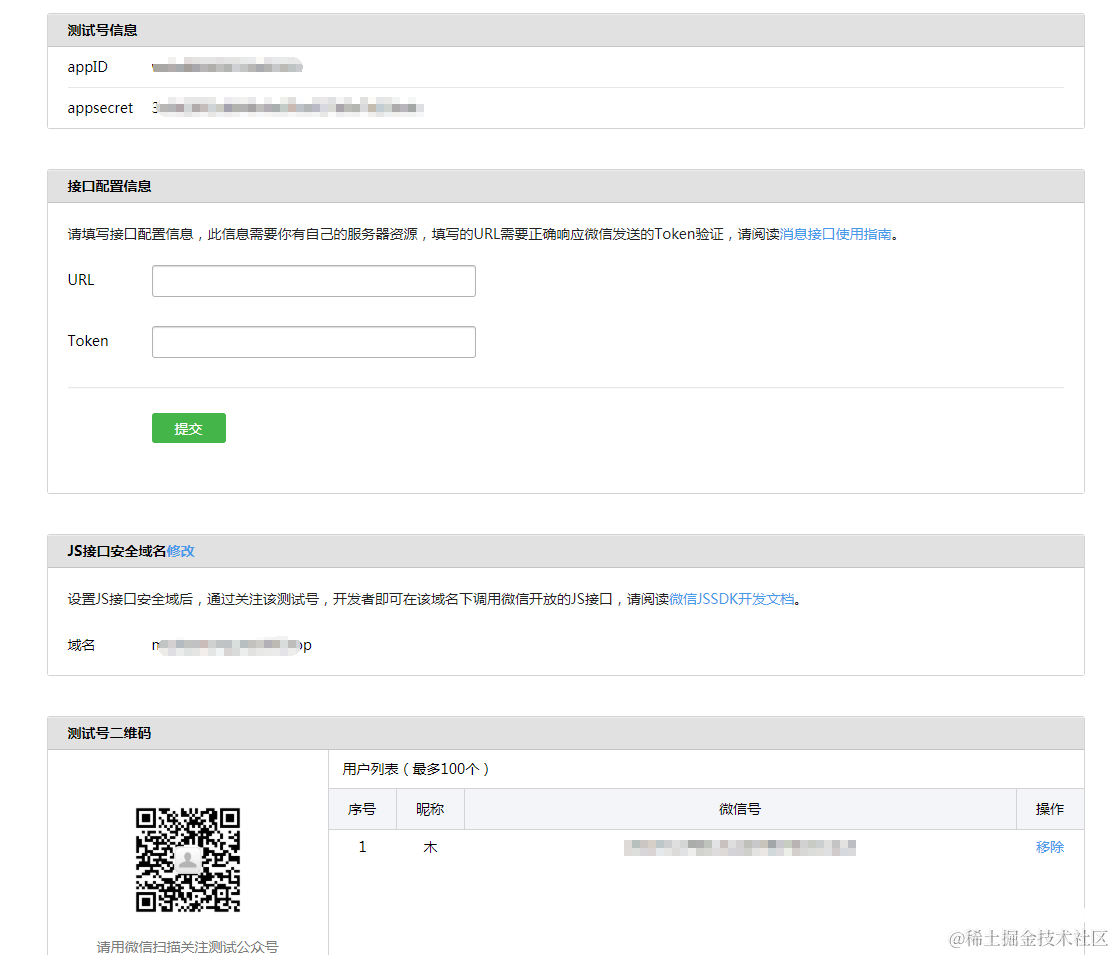Open the 微信JSSDK开发文档 link
Viewport: 1115px width, 955px height.
coord(732,599)
